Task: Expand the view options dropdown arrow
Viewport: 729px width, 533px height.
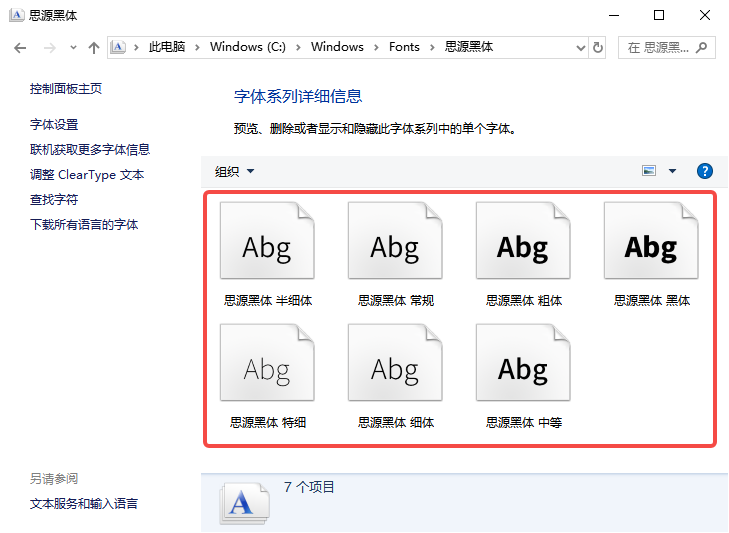Action: coord(672,171)
